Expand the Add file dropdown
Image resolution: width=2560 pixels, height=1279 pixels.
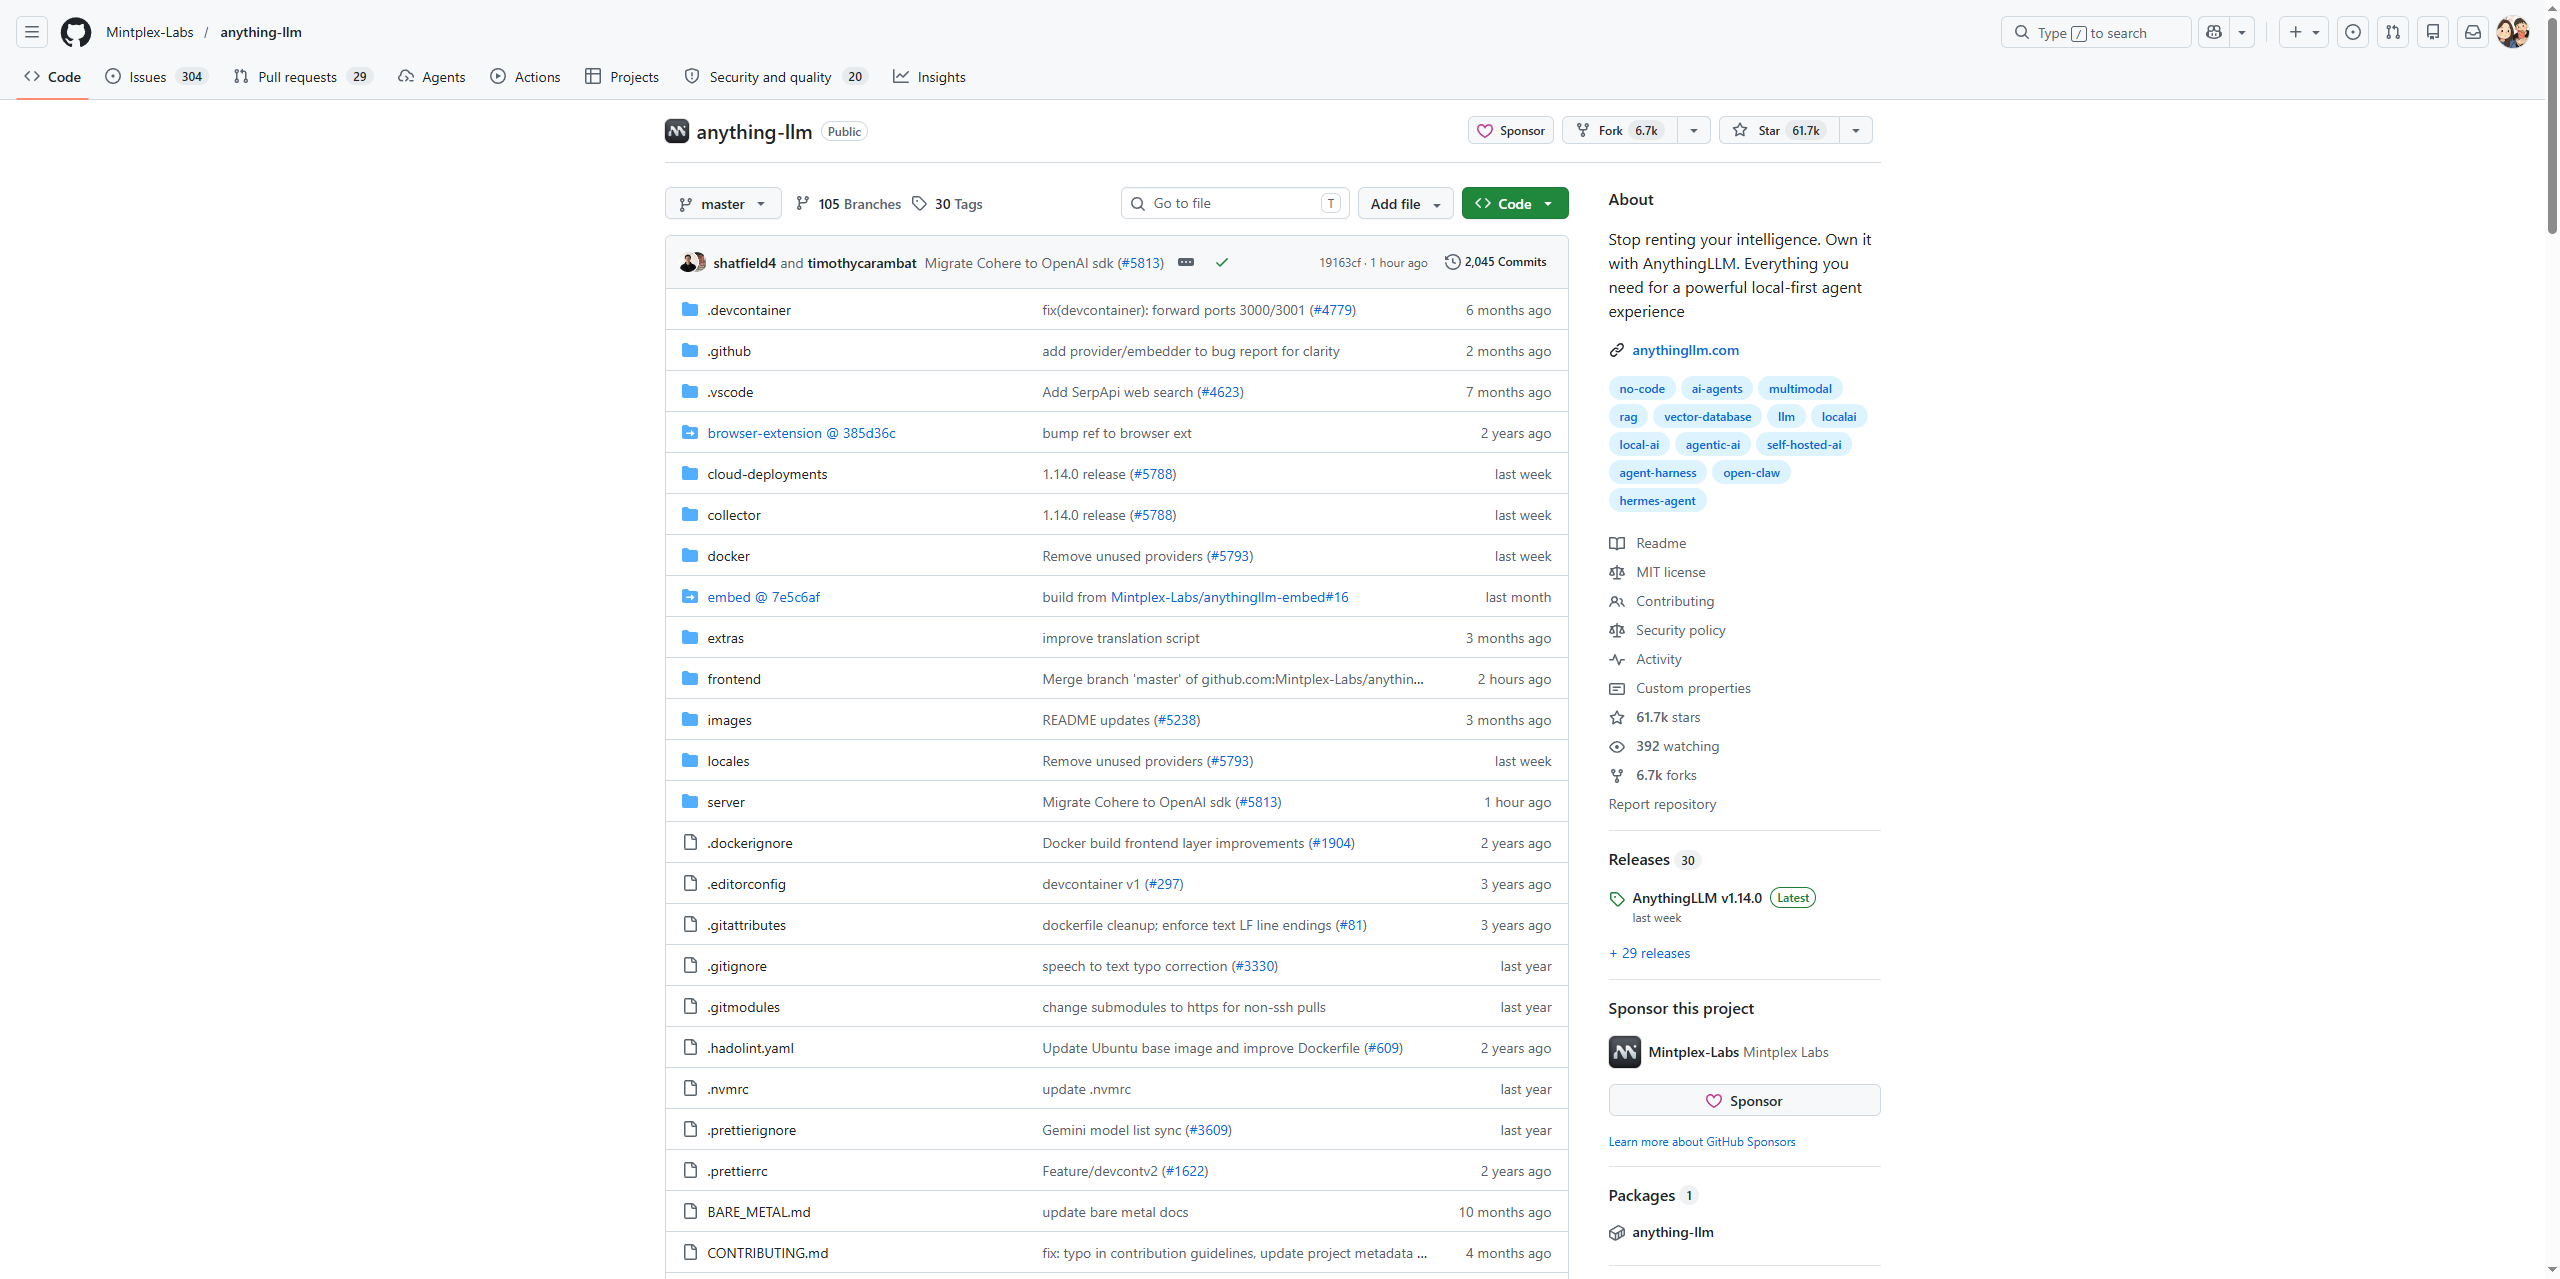[1405, 203]
